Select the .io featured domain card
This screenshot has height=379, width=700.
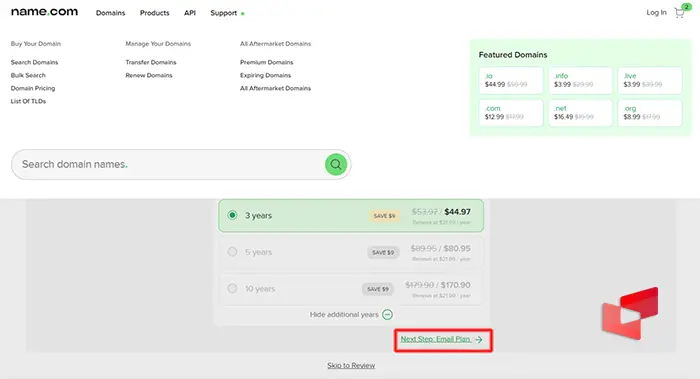click(x=511, y=80)
